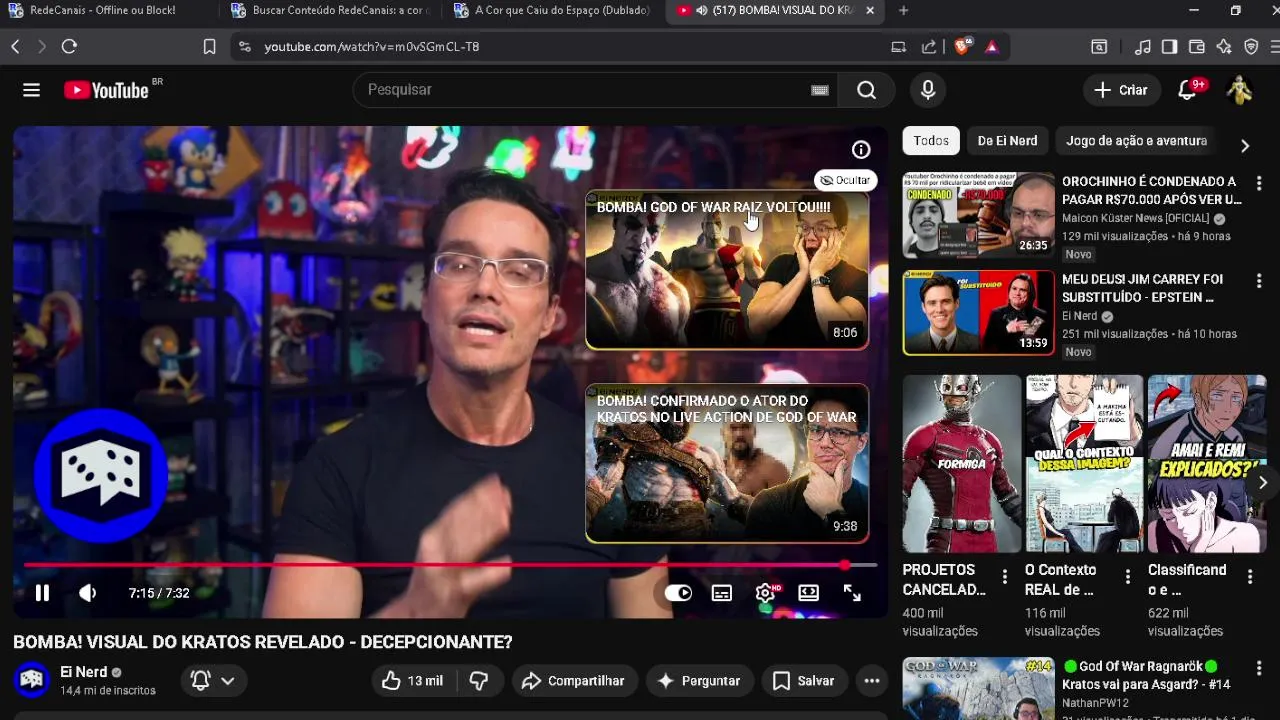Open the 'PROJETOS CANCELAD...' Shorts thumbnail
This screenshot has height=720, width=1280.
[961, 464]
